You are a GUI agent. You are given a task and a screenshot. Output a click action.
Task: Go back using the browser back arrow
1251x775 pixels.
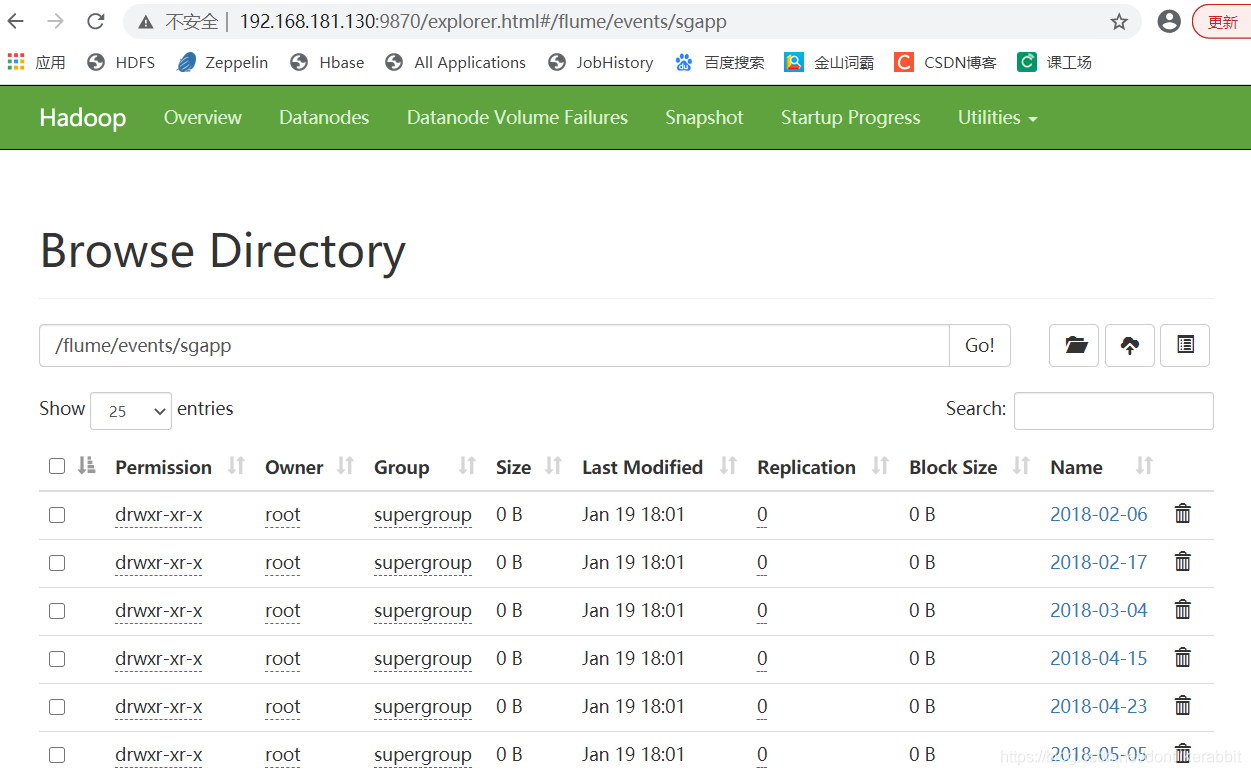[17, 21]
